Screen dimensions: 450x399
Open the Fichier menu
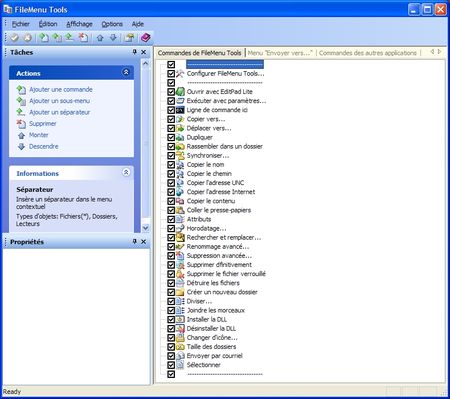tap(21, 24)
